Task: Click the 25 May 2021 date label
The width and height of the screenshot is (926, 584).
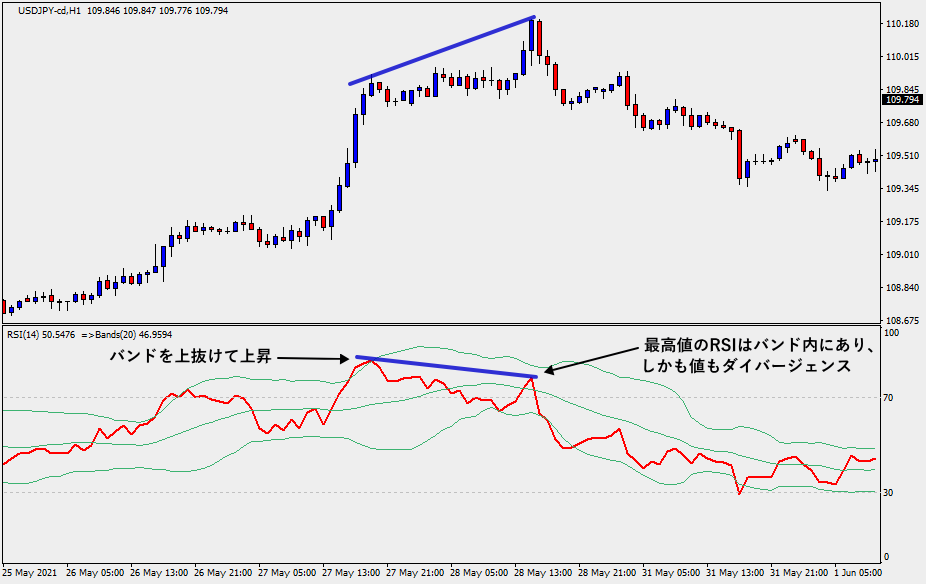Action: point(30,574)
